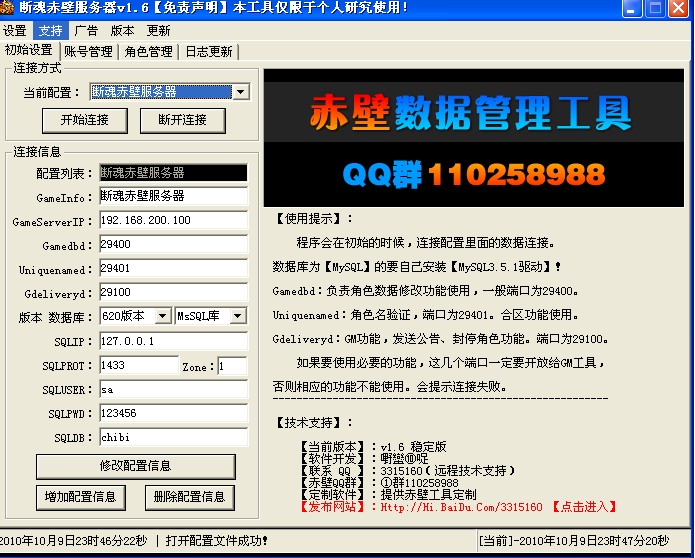This screenshot has width=695, height=558.
Task: Click the 增加配置信息 button
Action: click(80, 496)
